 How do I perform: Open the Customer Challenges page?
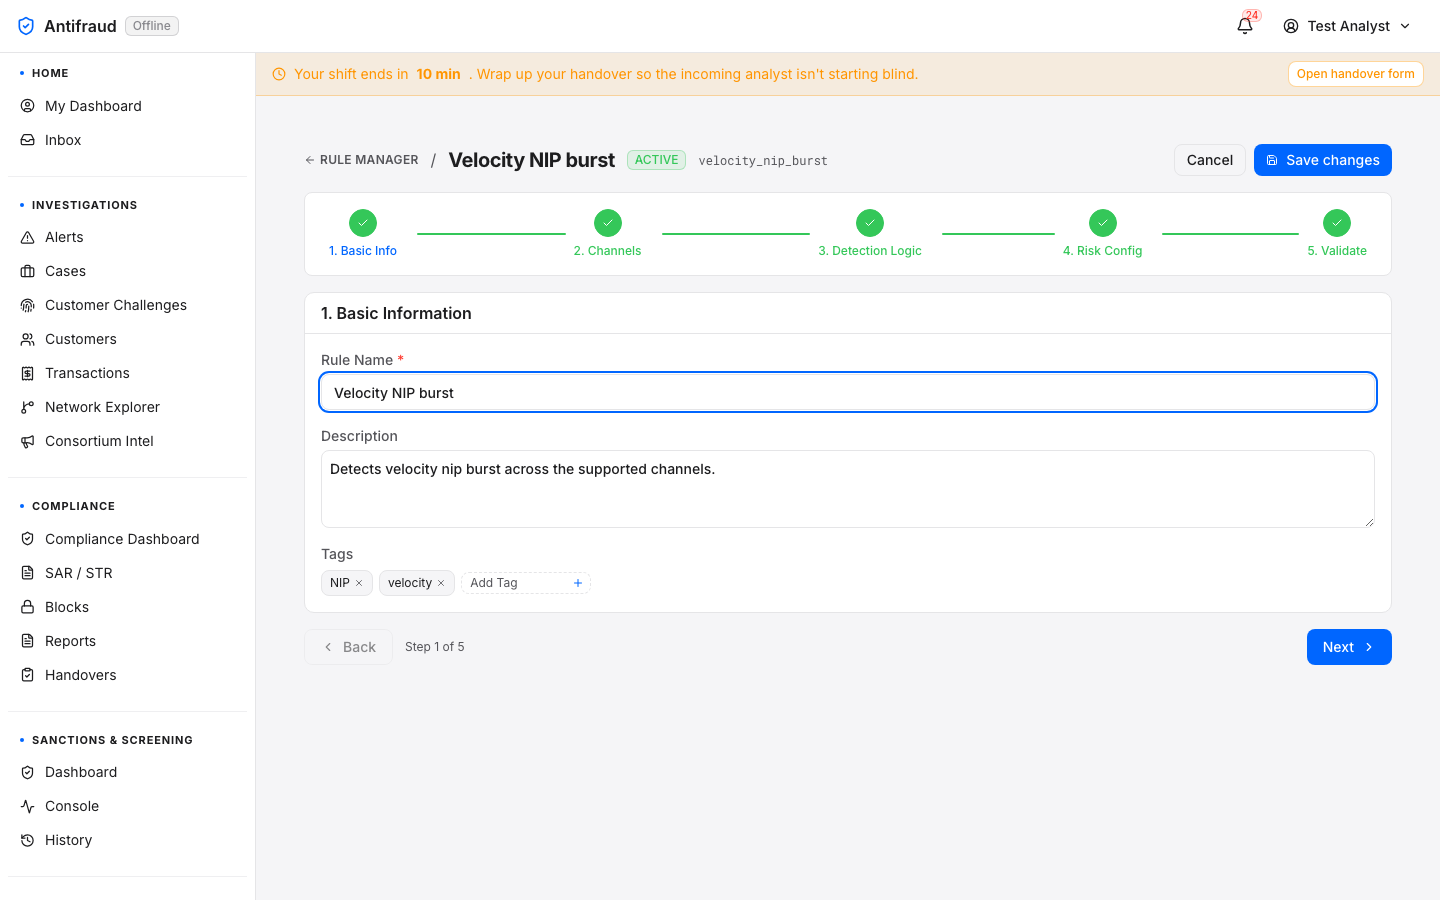128,305
